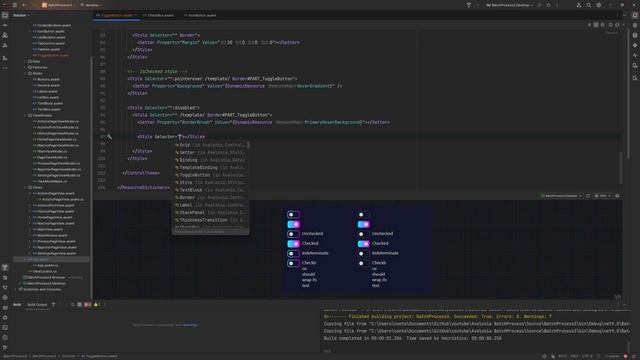Expand the Data folder in solution tree
640x360 pixels.
(x=25, y=61)
